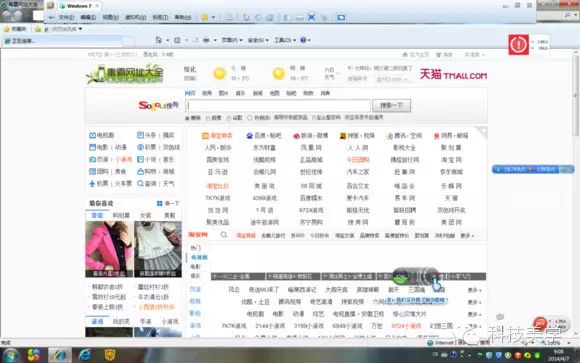580x363 pixels.
Task: Click the magnifier icon in the 淘宝网 bar
Action: click(x=224, y=235)
